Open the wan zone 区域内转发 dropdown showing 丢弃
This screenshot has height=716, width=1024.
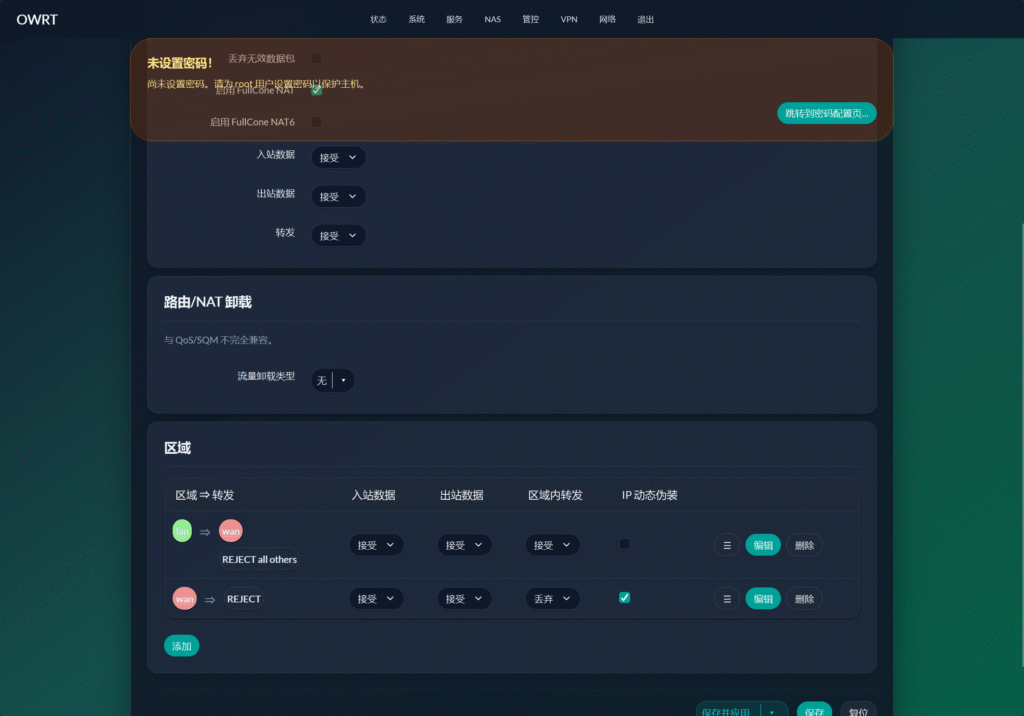tap(552, 598)
